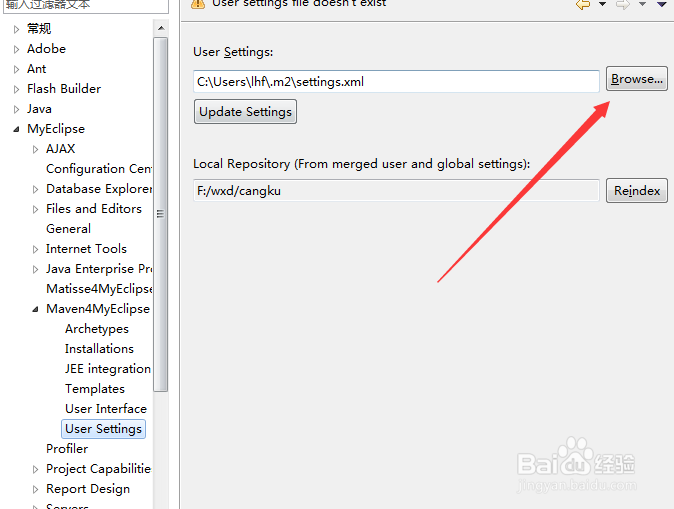Select Profiler in the preferences tree
Viewport: 674px width, 509px height.
pos(67,448)
